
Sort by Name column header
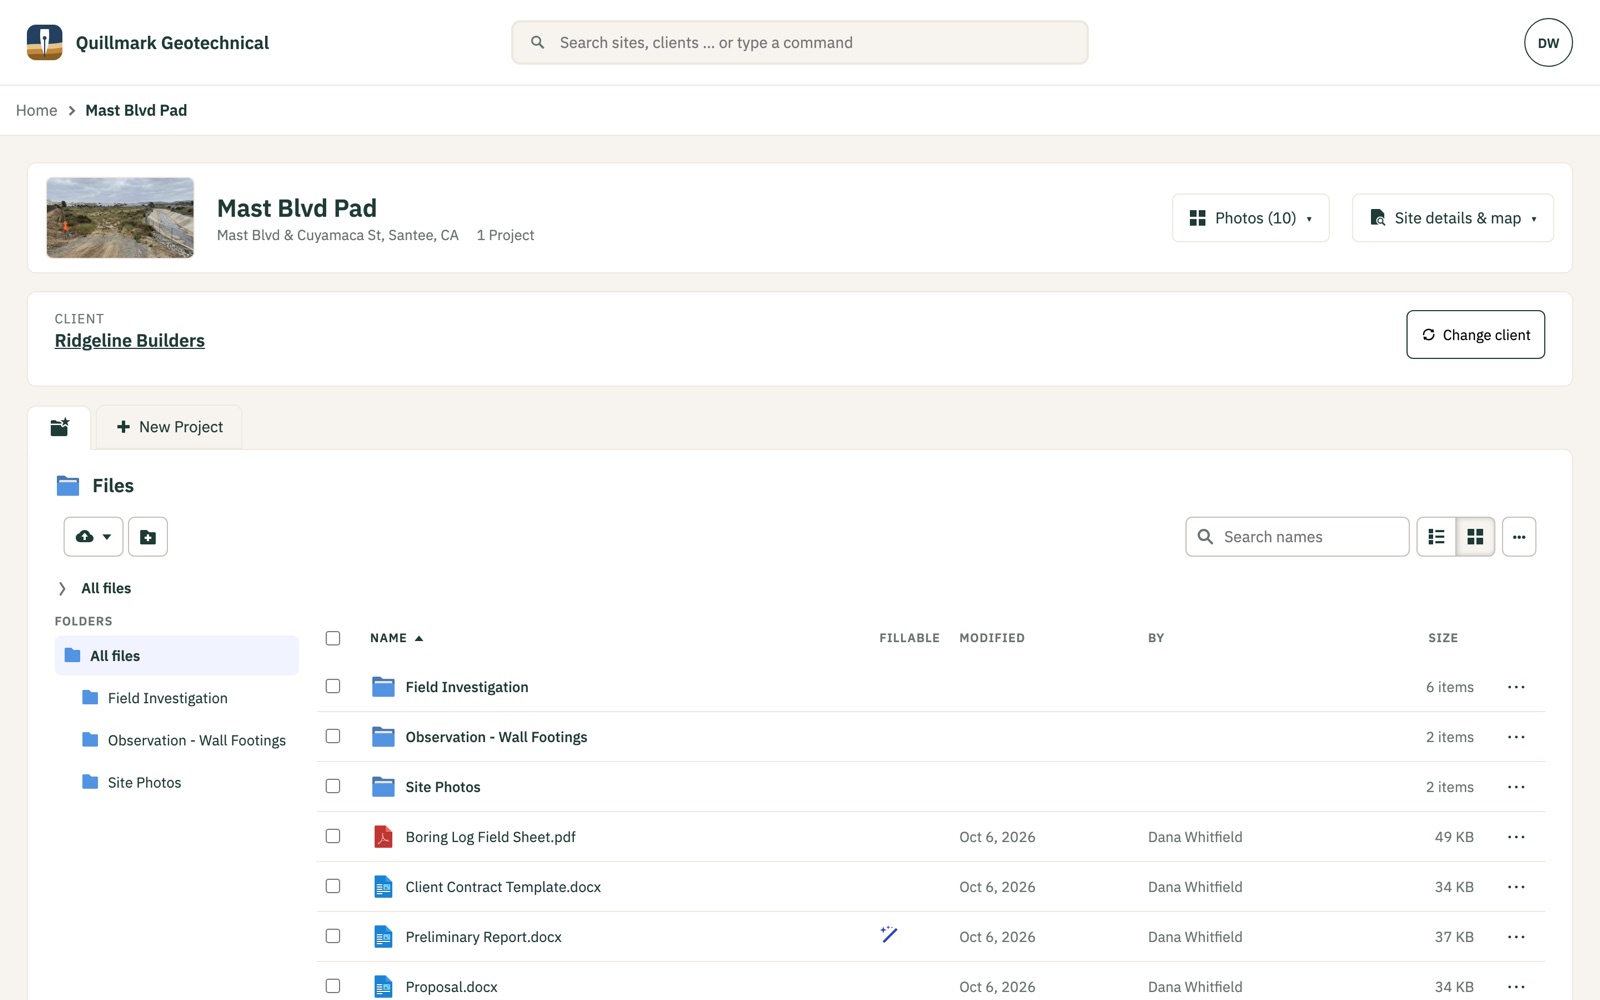coord(396,638)
